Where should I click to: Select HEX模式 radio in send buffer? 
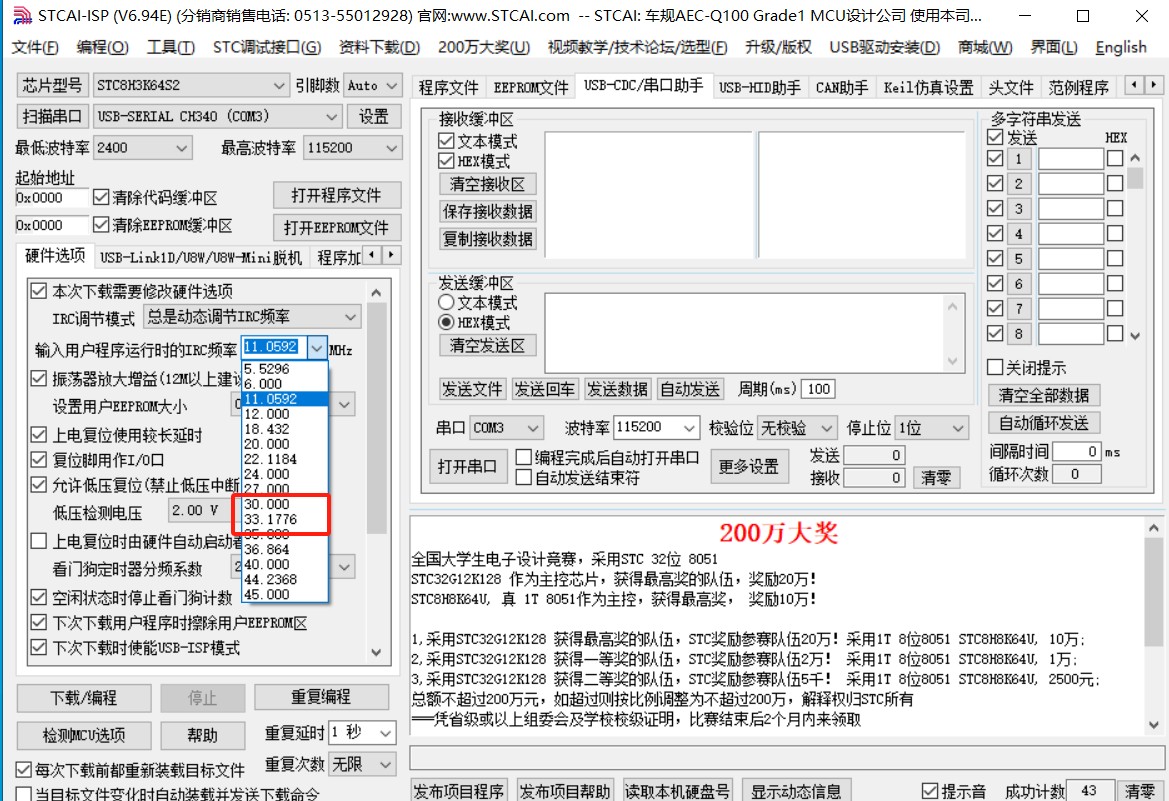tap(446, 323)
